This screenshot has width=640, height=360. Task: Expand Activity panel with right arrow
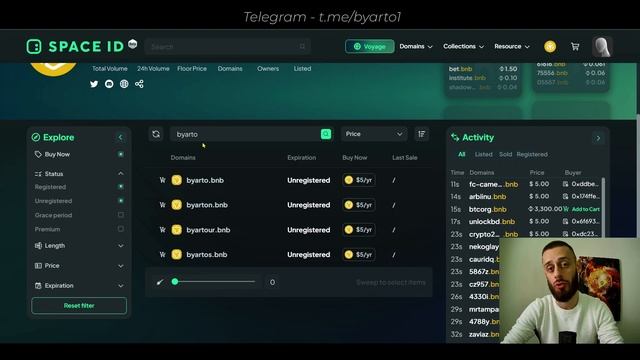tap(598, 138)
